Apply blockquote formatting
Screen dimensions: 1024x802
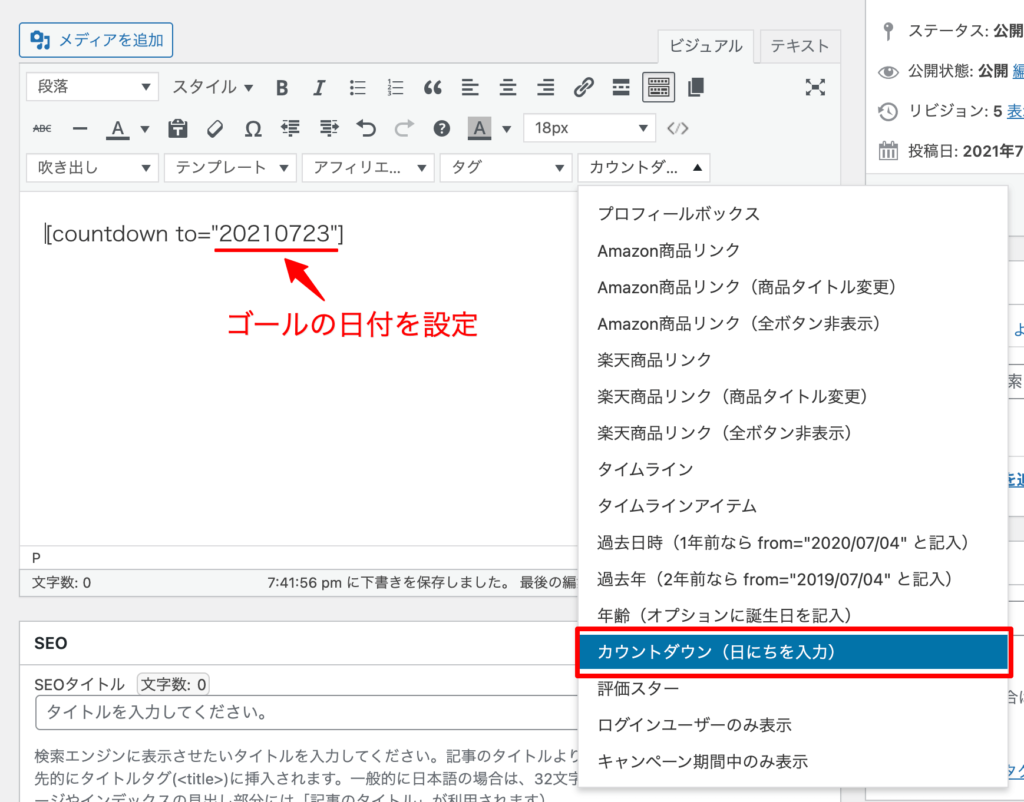432,88
